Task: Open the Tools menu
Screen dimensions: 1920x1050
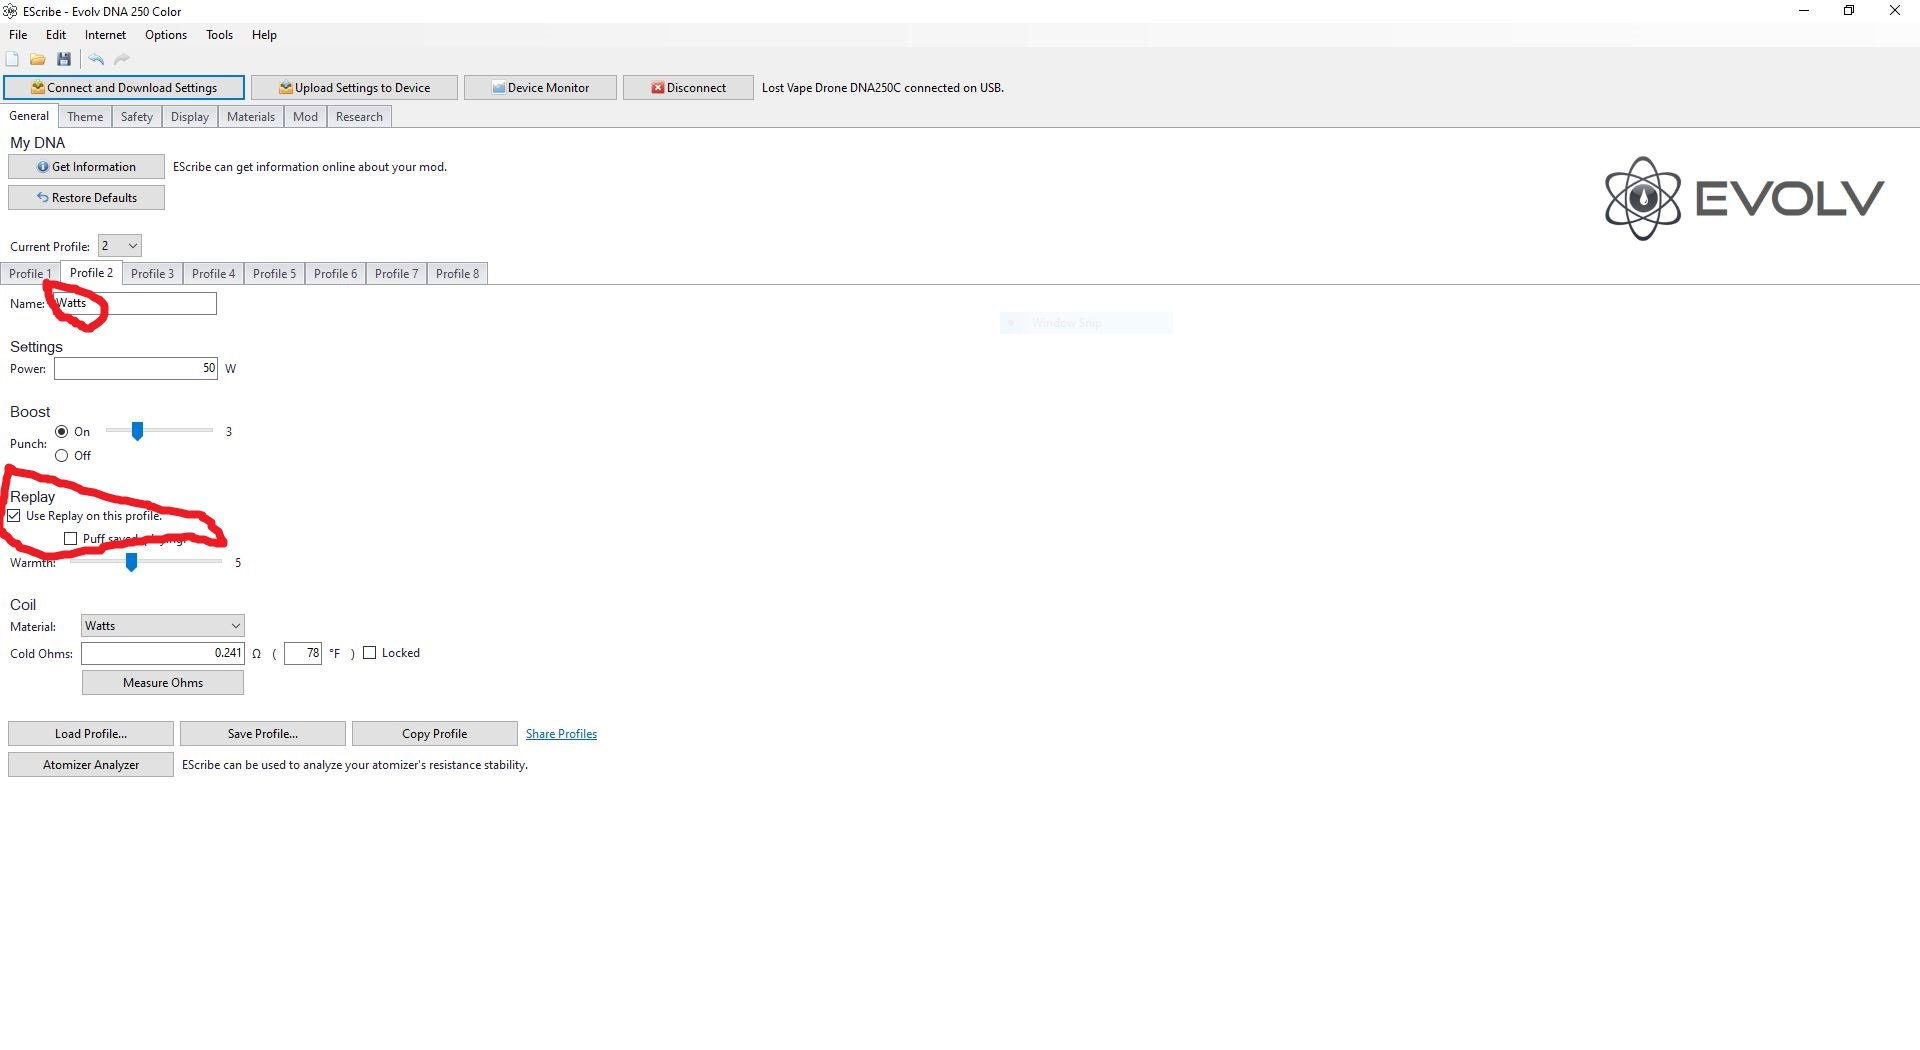Action: coord(219,35)
